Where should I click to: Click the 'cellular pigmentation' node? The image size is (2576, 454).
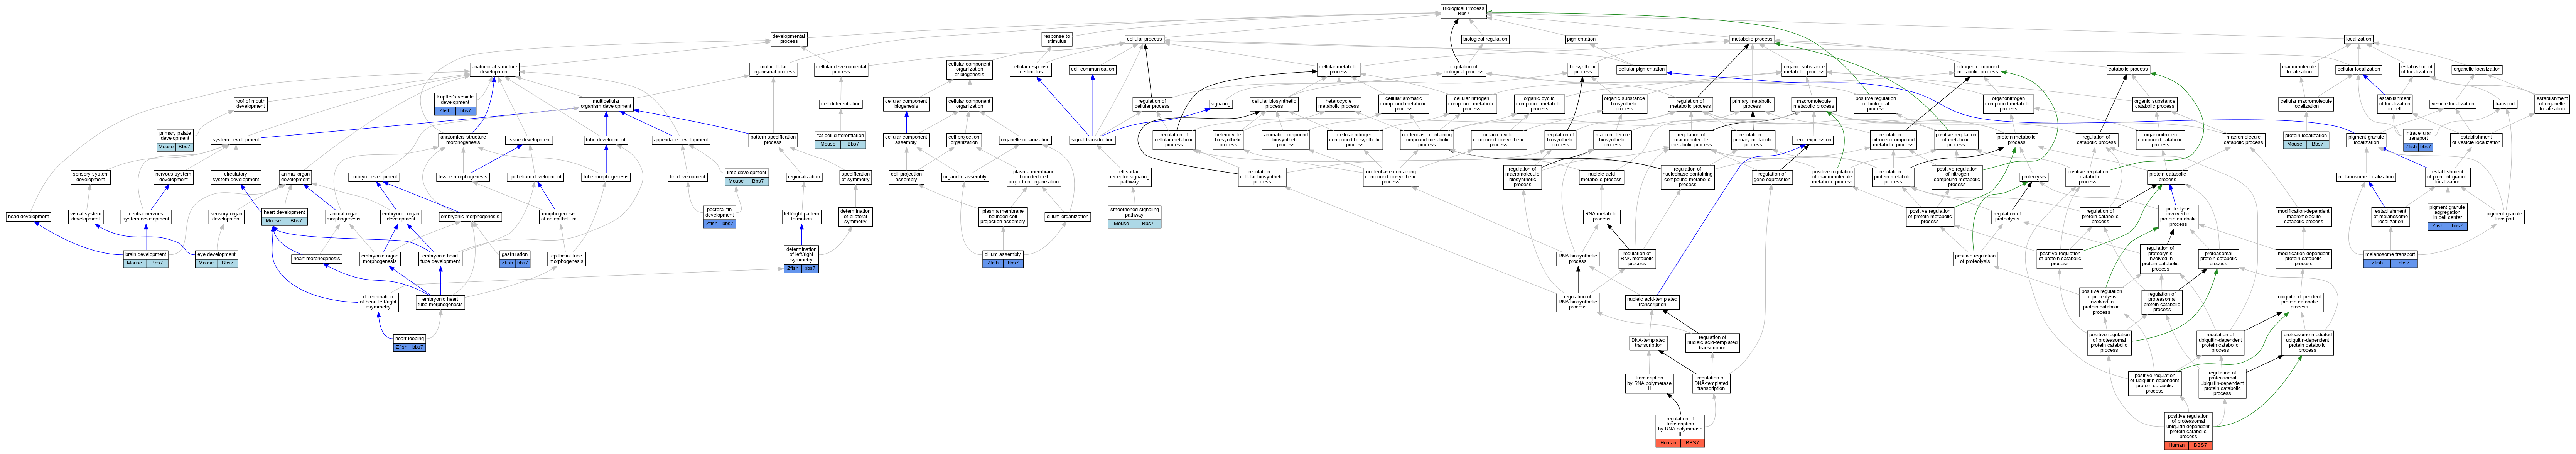click(1641, 69)
